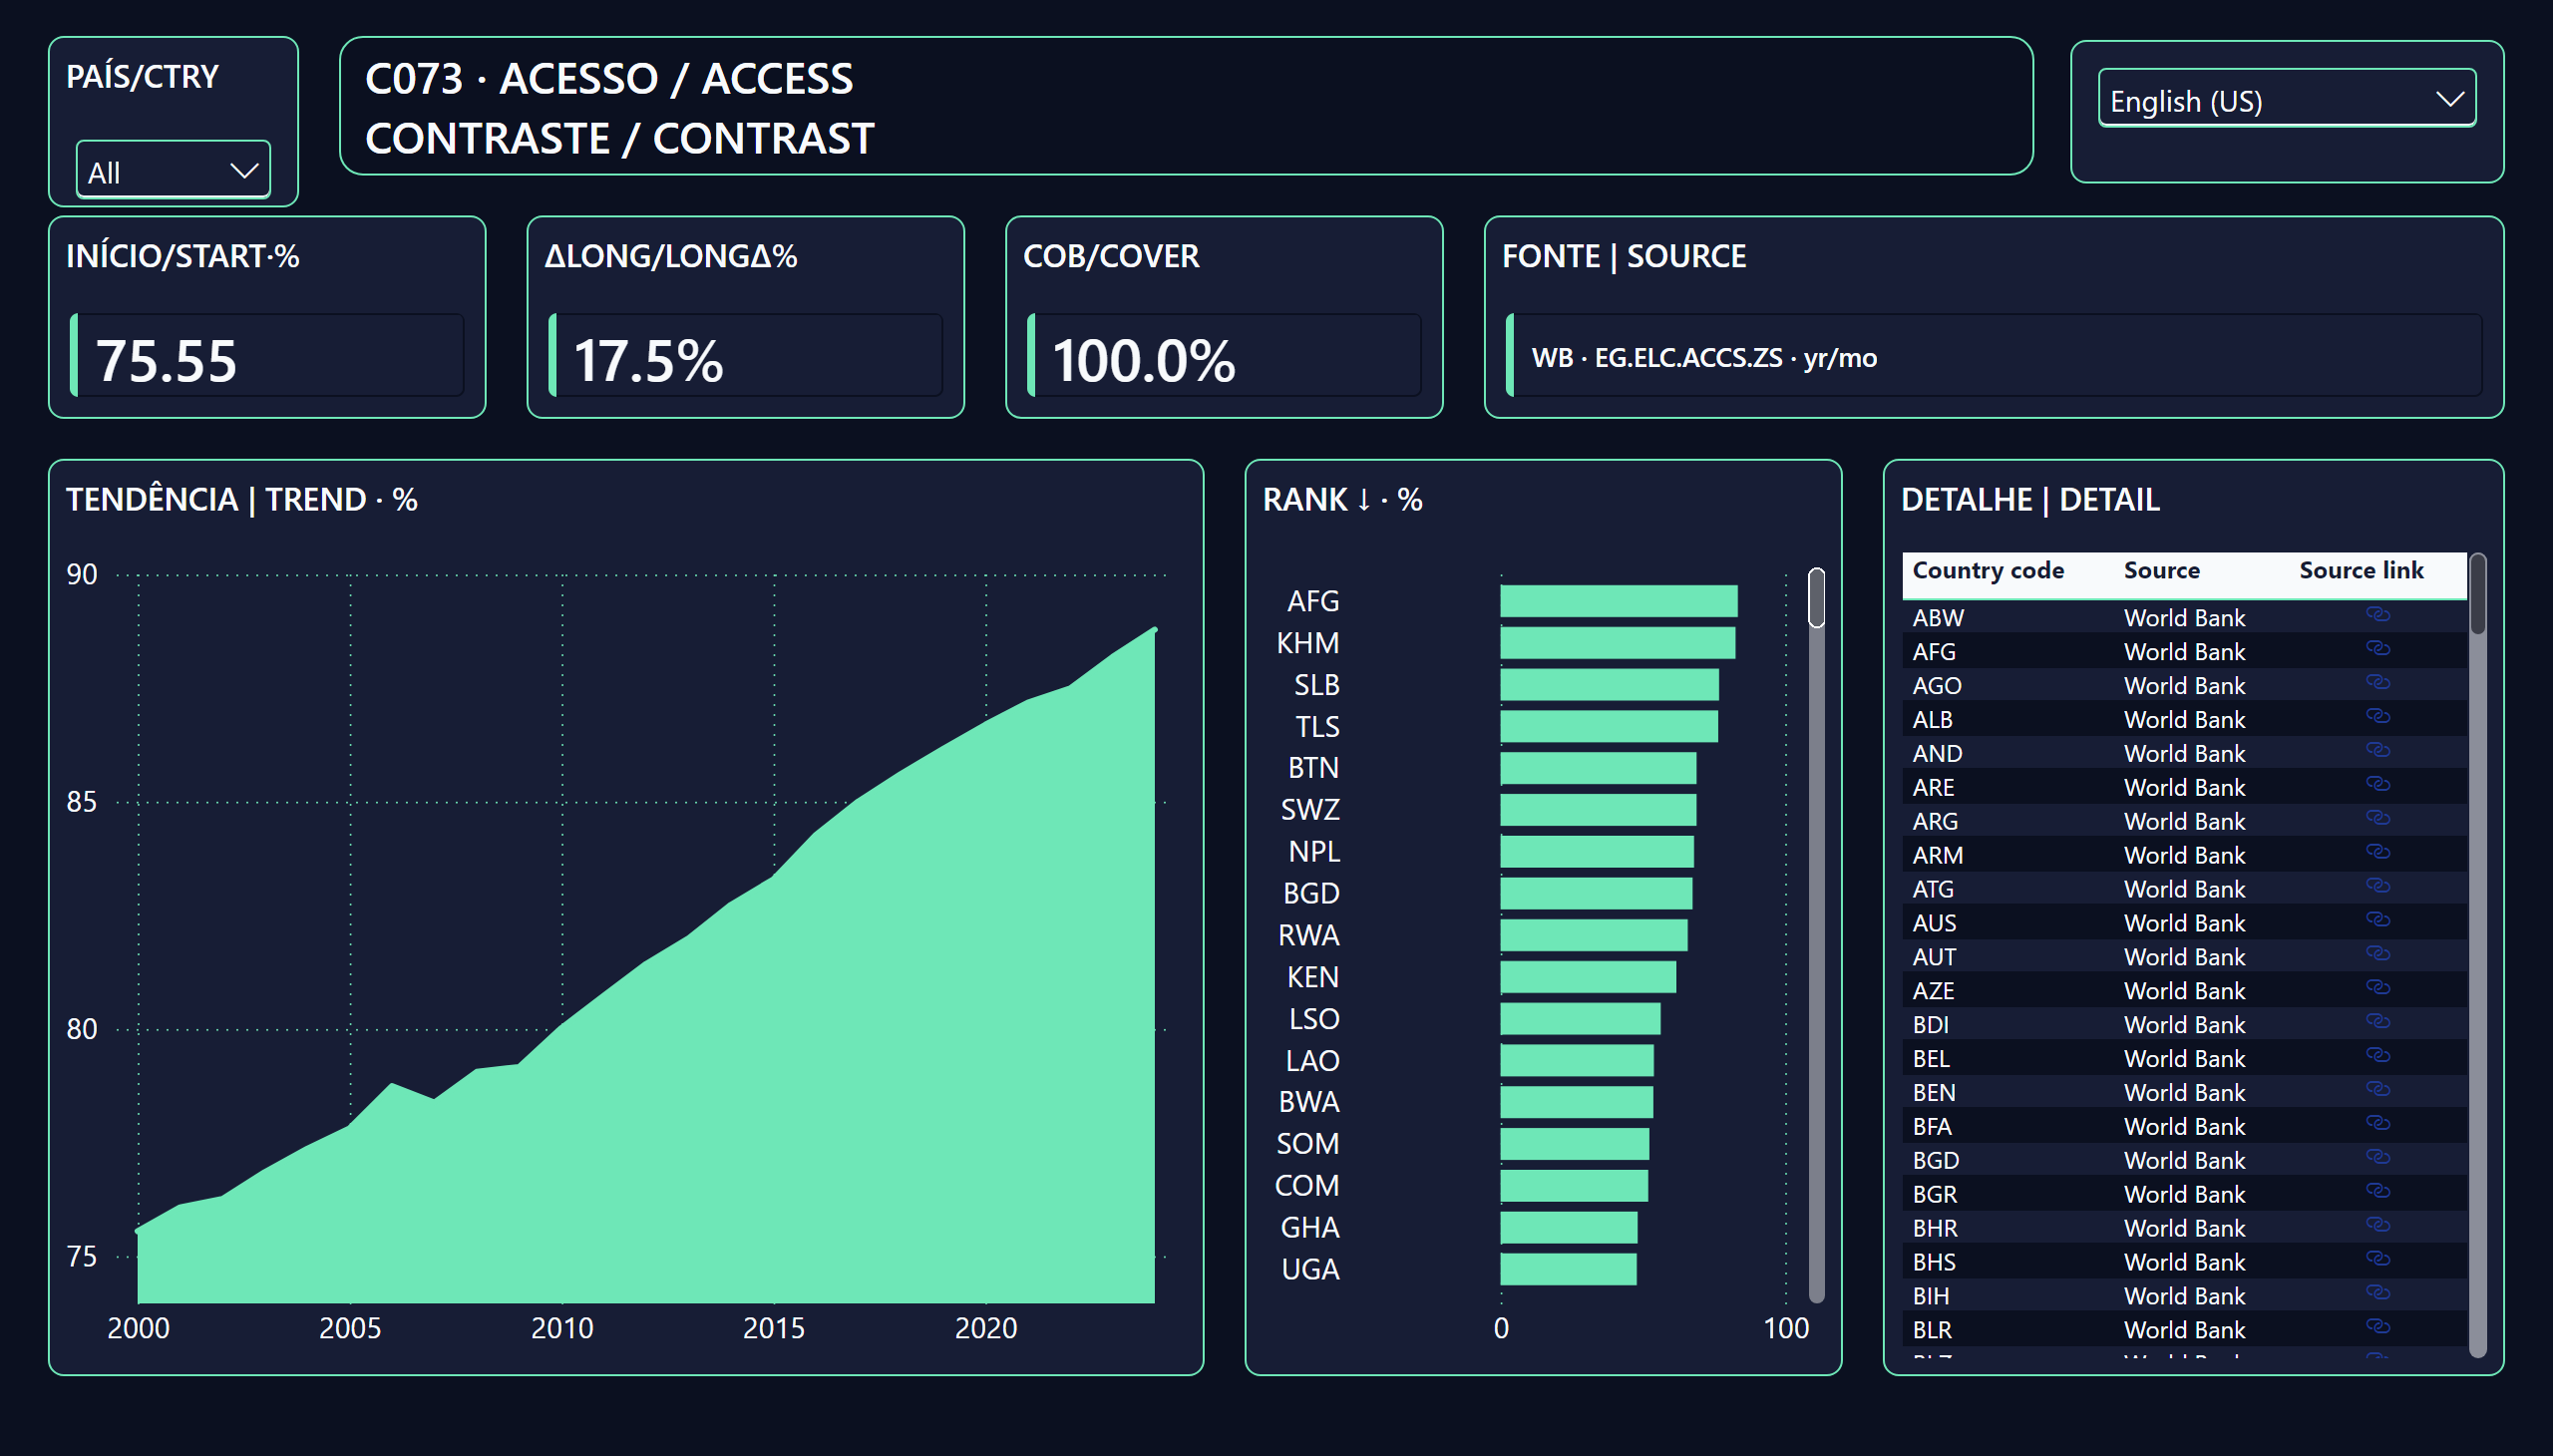The image size is (2553, 1456).
Task: Select the SWZ bar in rank chart
Action: [x=1598, y=810]
